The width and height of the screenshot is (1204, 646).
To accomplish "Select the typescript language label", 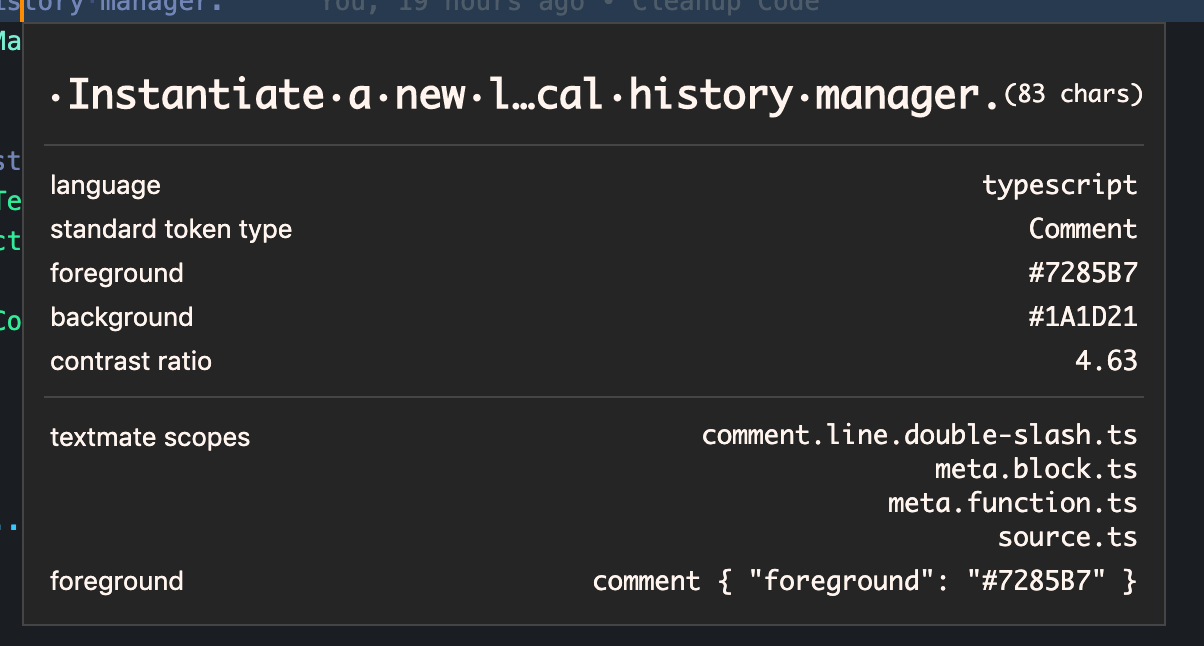I will (x=1060, y=185).
